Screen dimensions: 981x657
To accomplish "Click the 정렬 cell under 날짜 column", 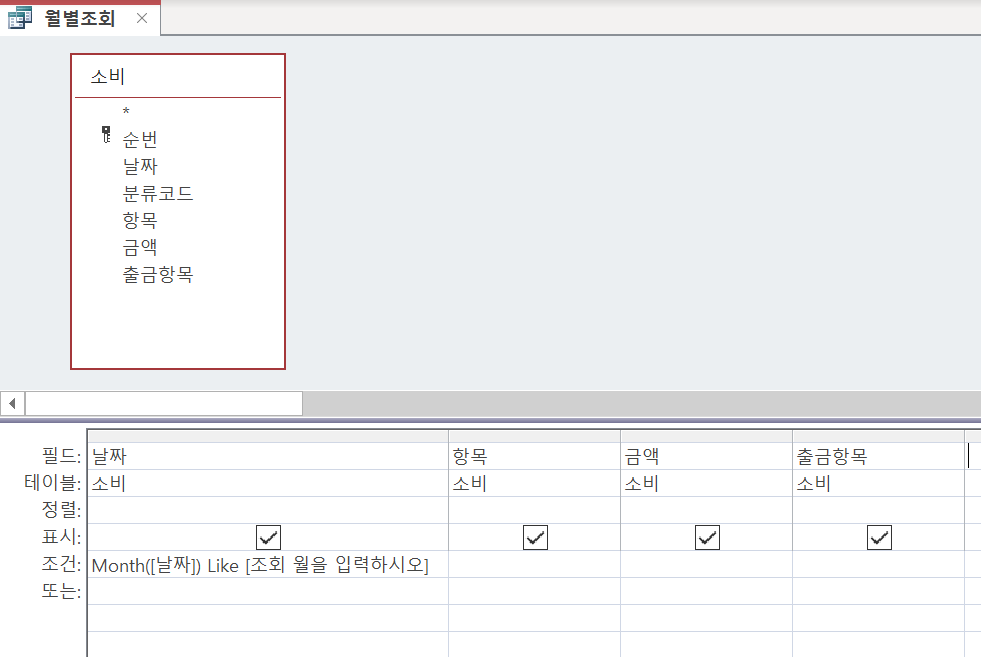I will pyautogui.click(x=268, y=510).
